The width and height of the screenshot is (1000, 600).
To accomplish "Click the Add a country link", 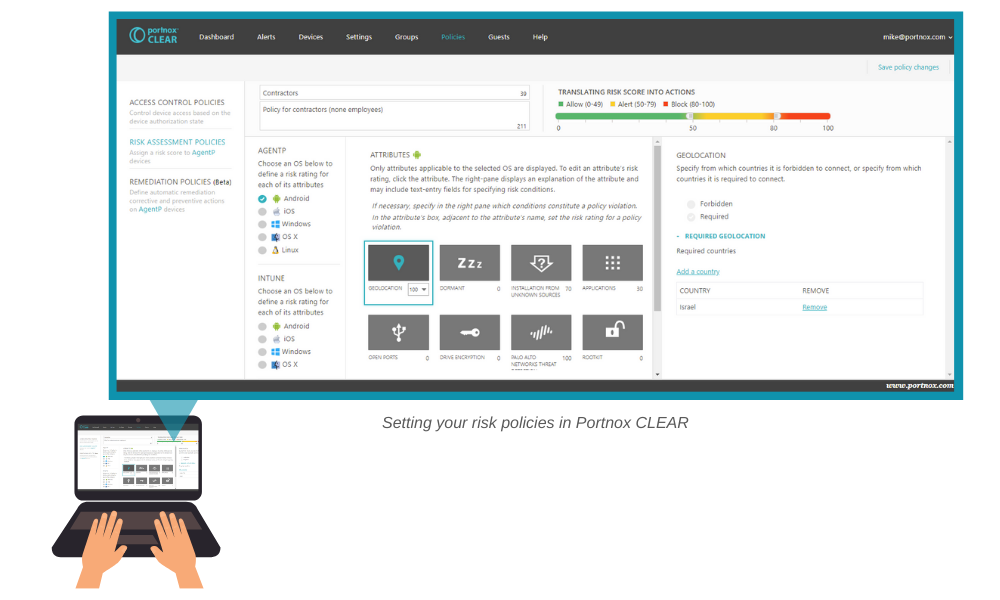I will tap(697, 272).
